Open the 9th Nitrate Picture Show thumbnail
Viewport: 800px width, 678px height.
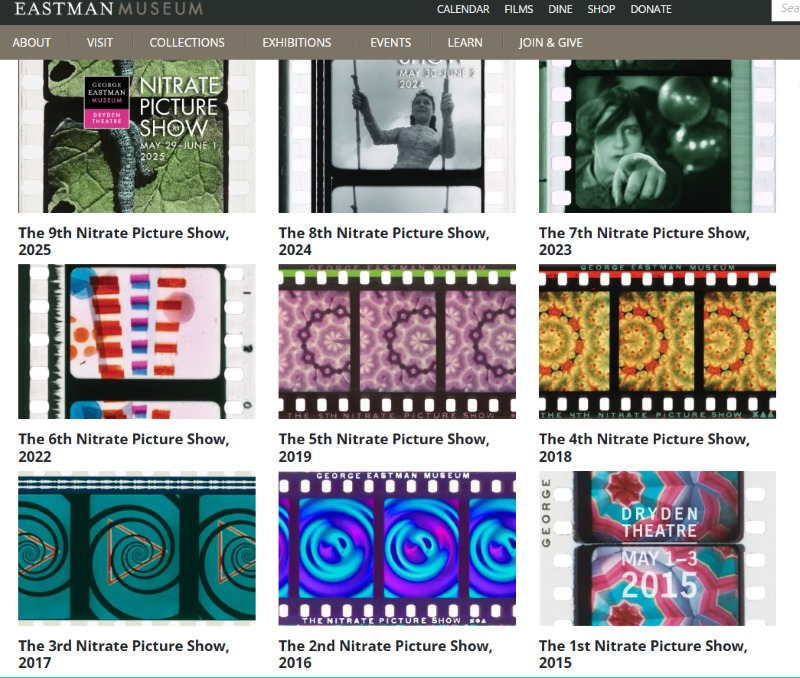click(137, 135)
